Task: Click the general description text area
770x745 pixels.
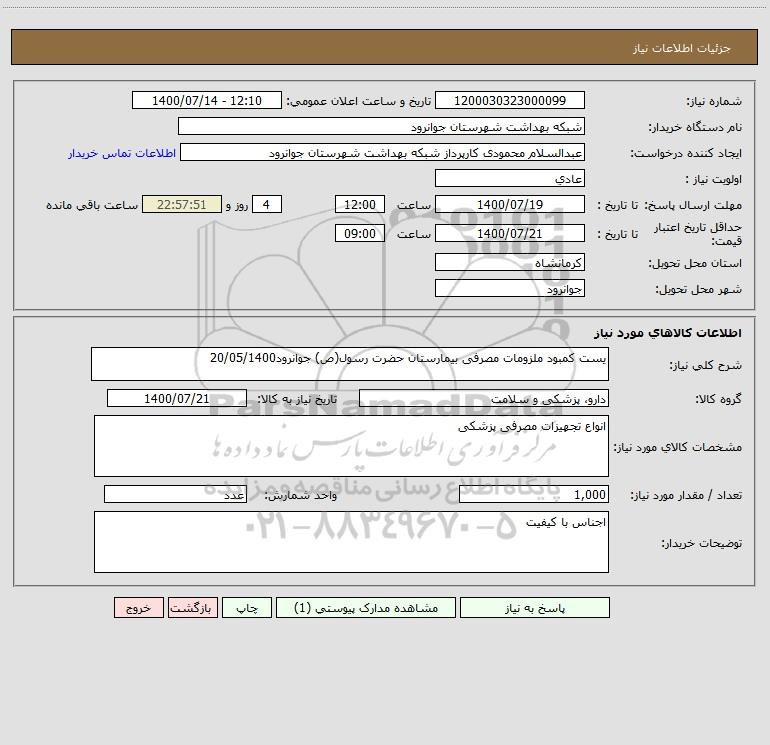Action: point(350,364)
